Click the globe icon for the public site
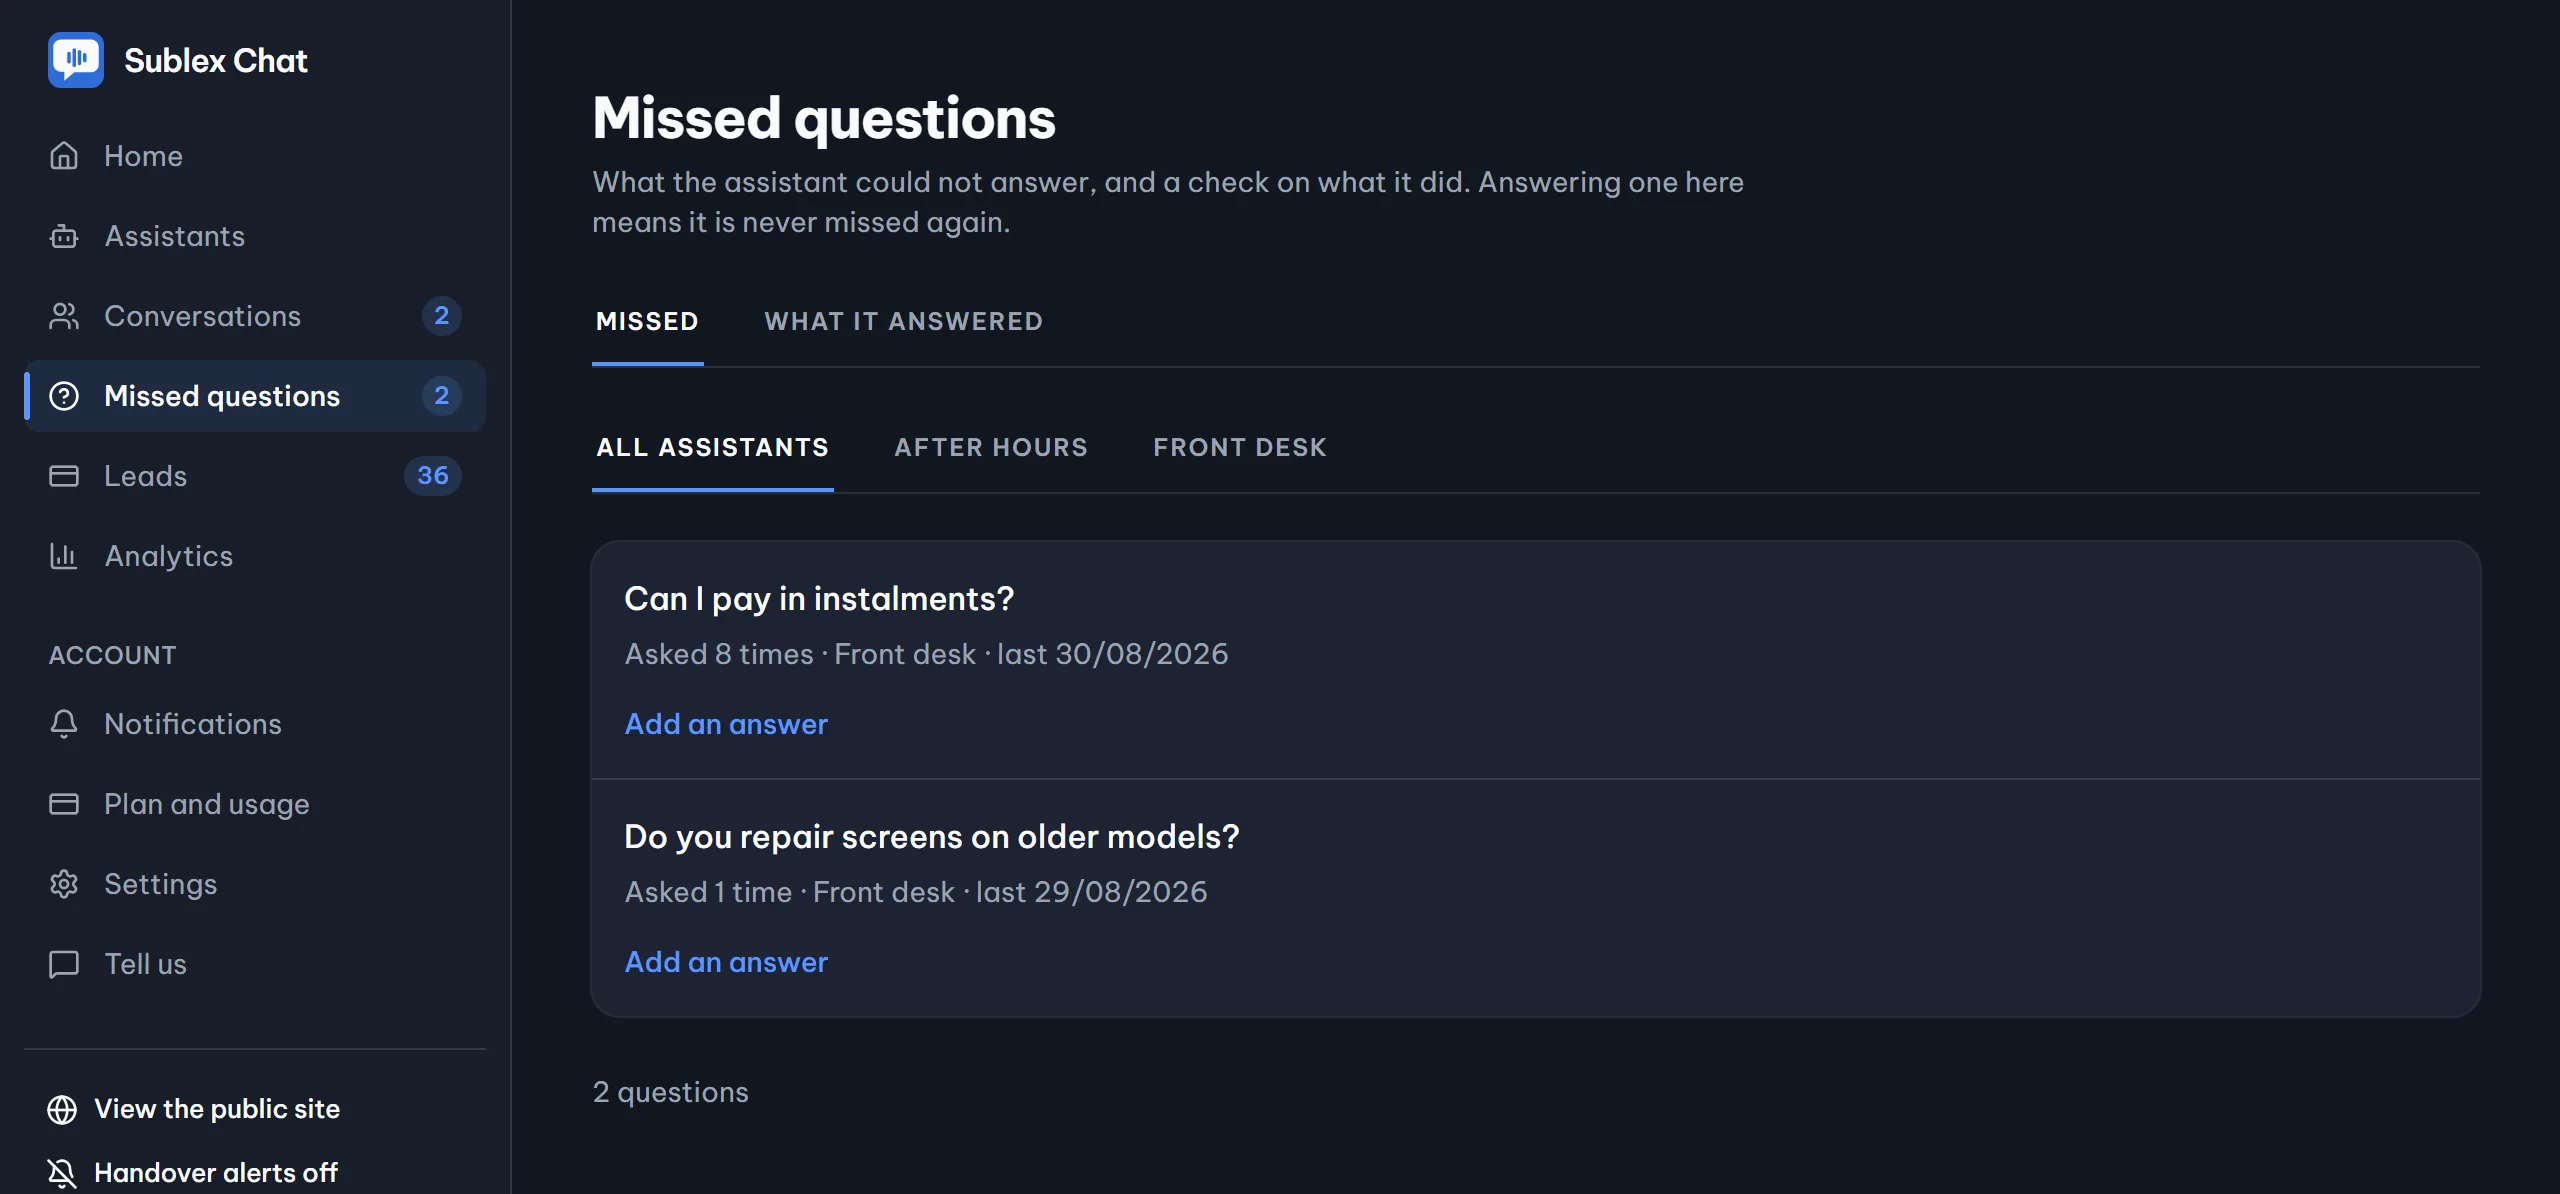Screen dimensions: 2560x1194 click(62, 1109)
